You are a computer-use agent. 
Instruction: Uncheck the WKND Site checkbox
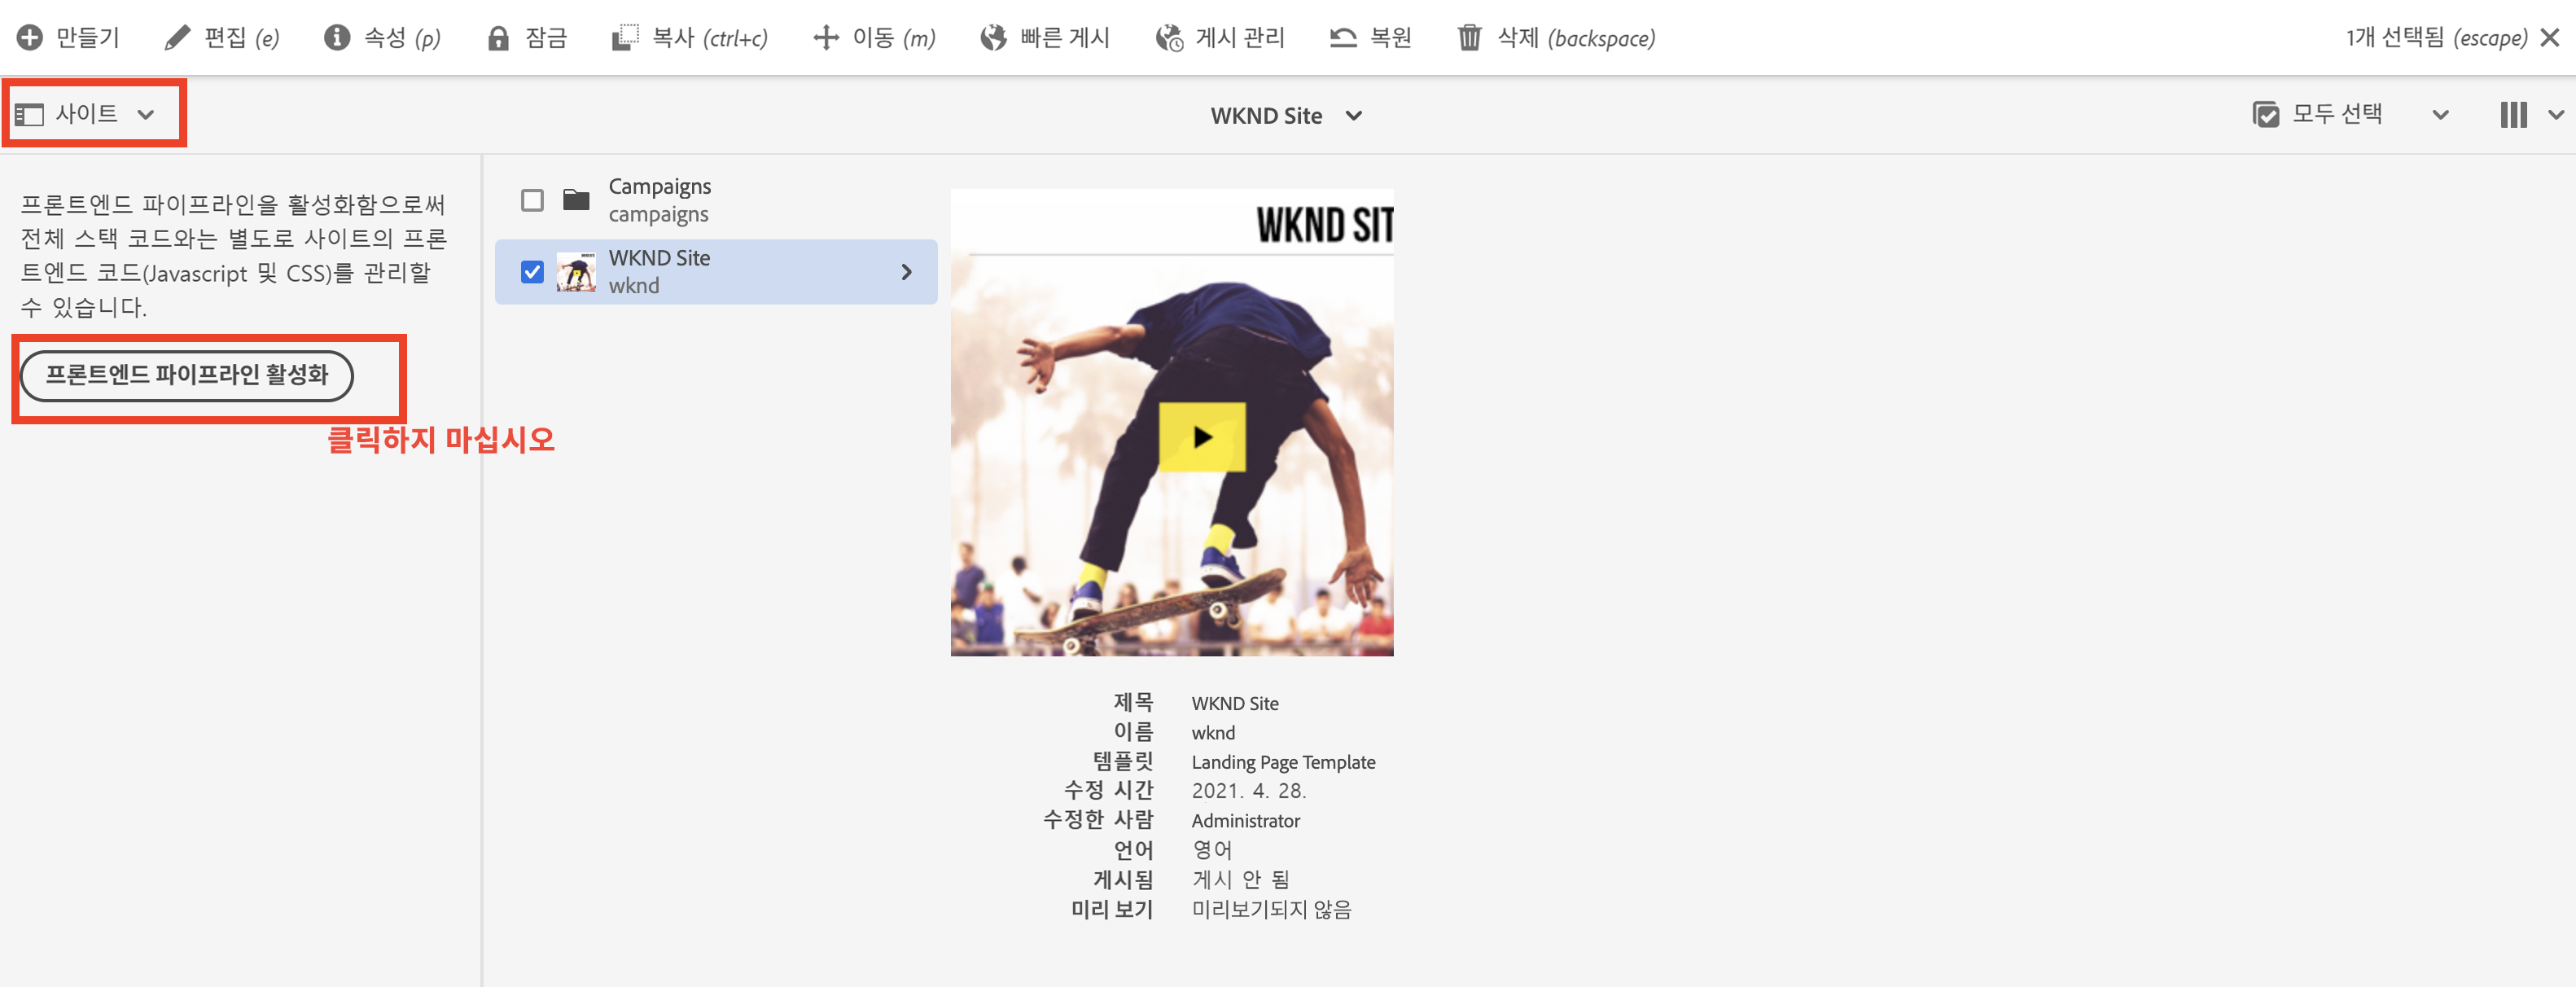(x=532, y=272)
